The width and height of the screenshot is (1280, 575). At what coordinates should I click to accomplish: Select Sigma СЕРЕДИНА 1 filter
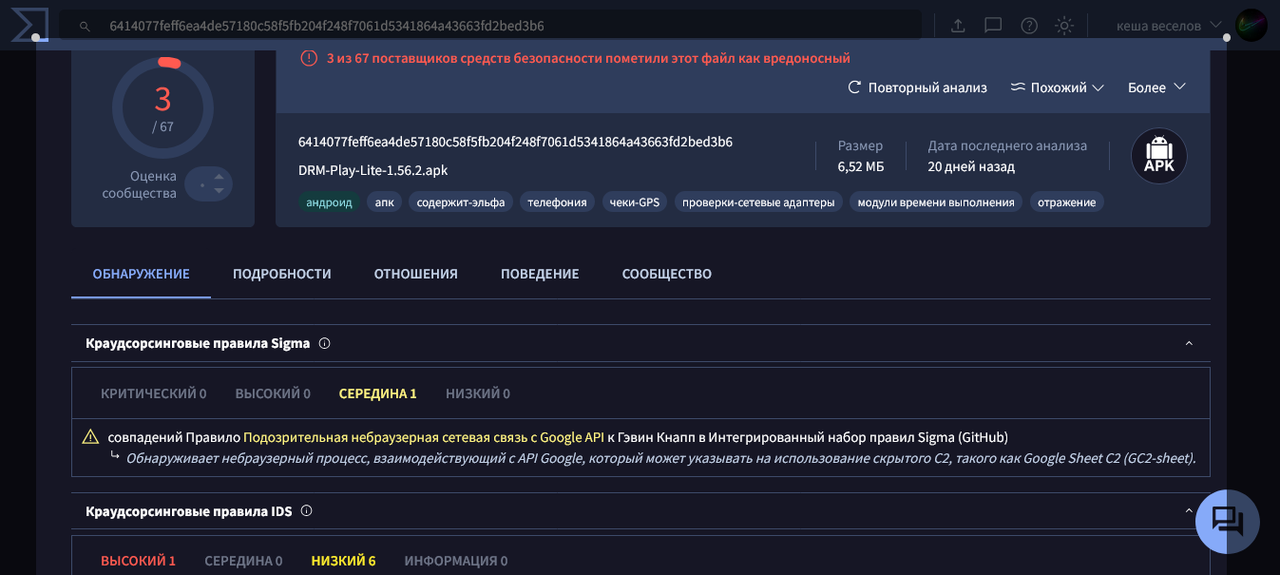(378, 393)
